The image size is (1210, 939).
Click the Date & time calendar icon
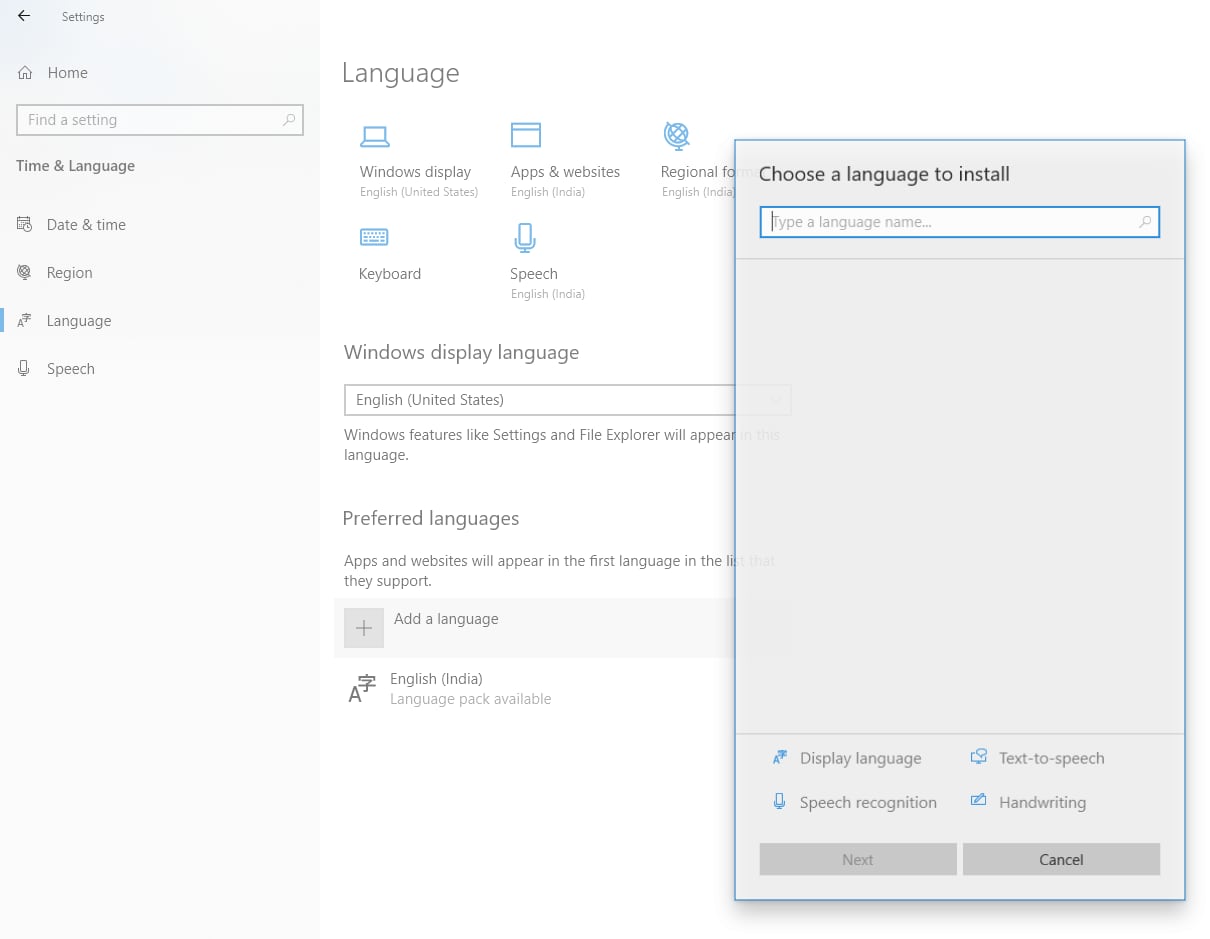(25, 224)
